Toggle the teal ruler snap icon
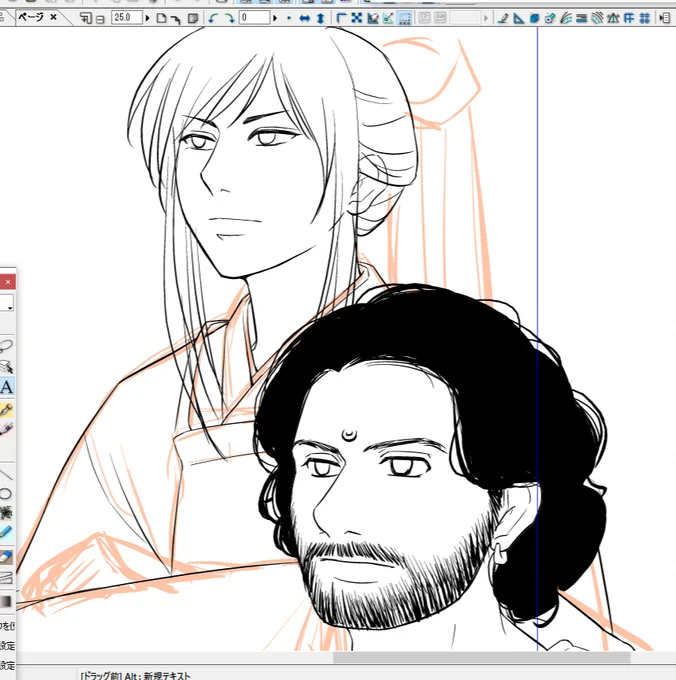The width and height of the screenshot is (676, 680). click(x=388, y=18)
